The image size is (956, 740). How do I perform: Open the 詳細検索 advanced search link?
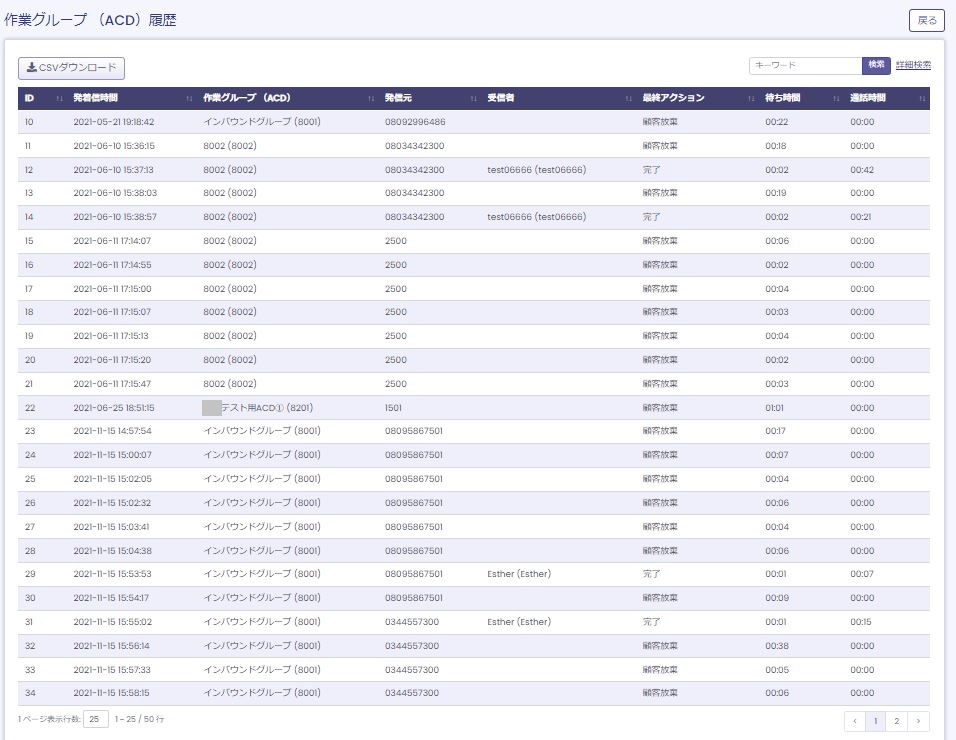913,65
